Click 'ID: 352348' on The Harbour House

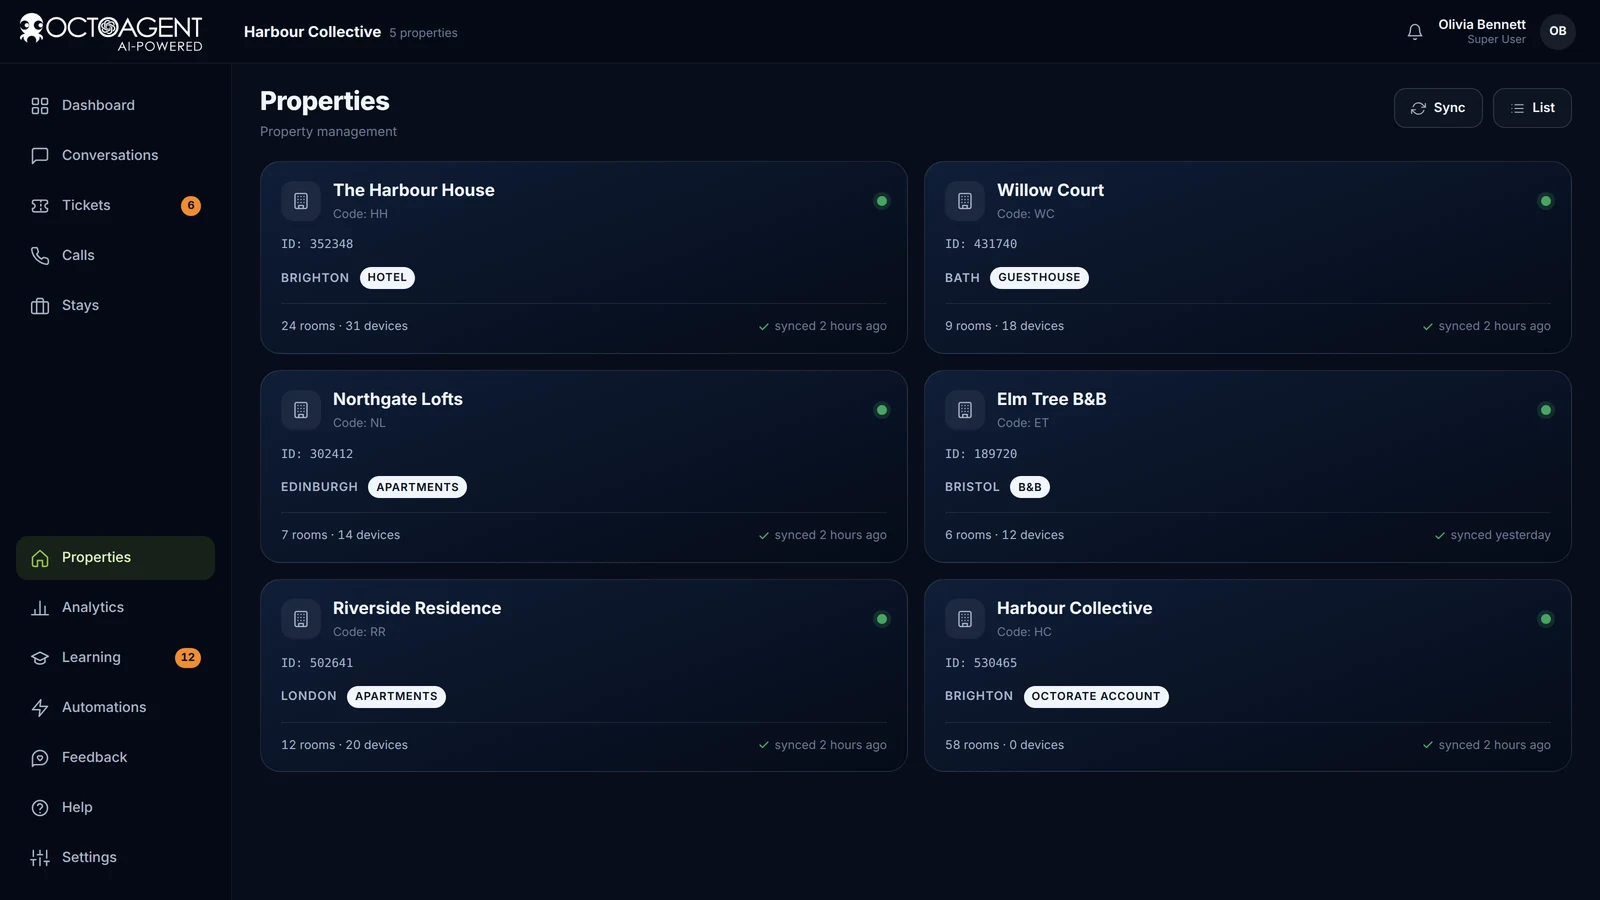click(x=317, y=244)
